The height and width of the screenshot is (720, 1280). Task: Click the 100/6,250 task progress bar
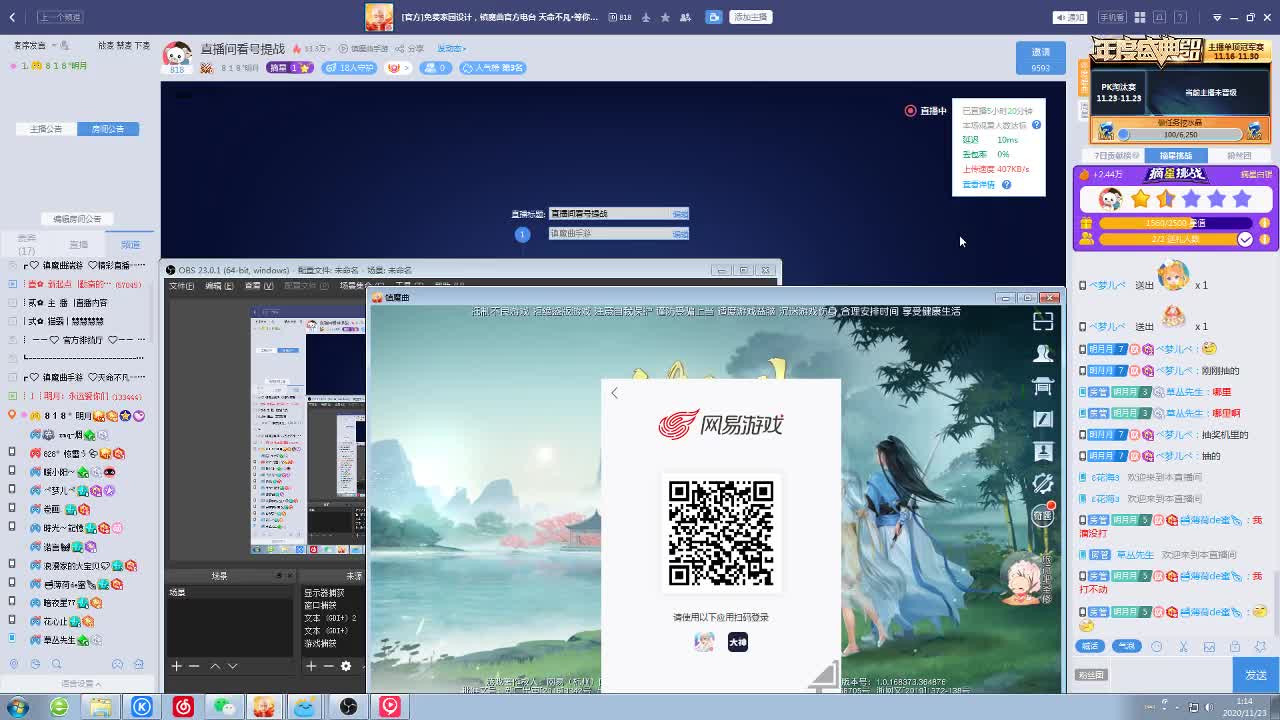(1180, 134)
